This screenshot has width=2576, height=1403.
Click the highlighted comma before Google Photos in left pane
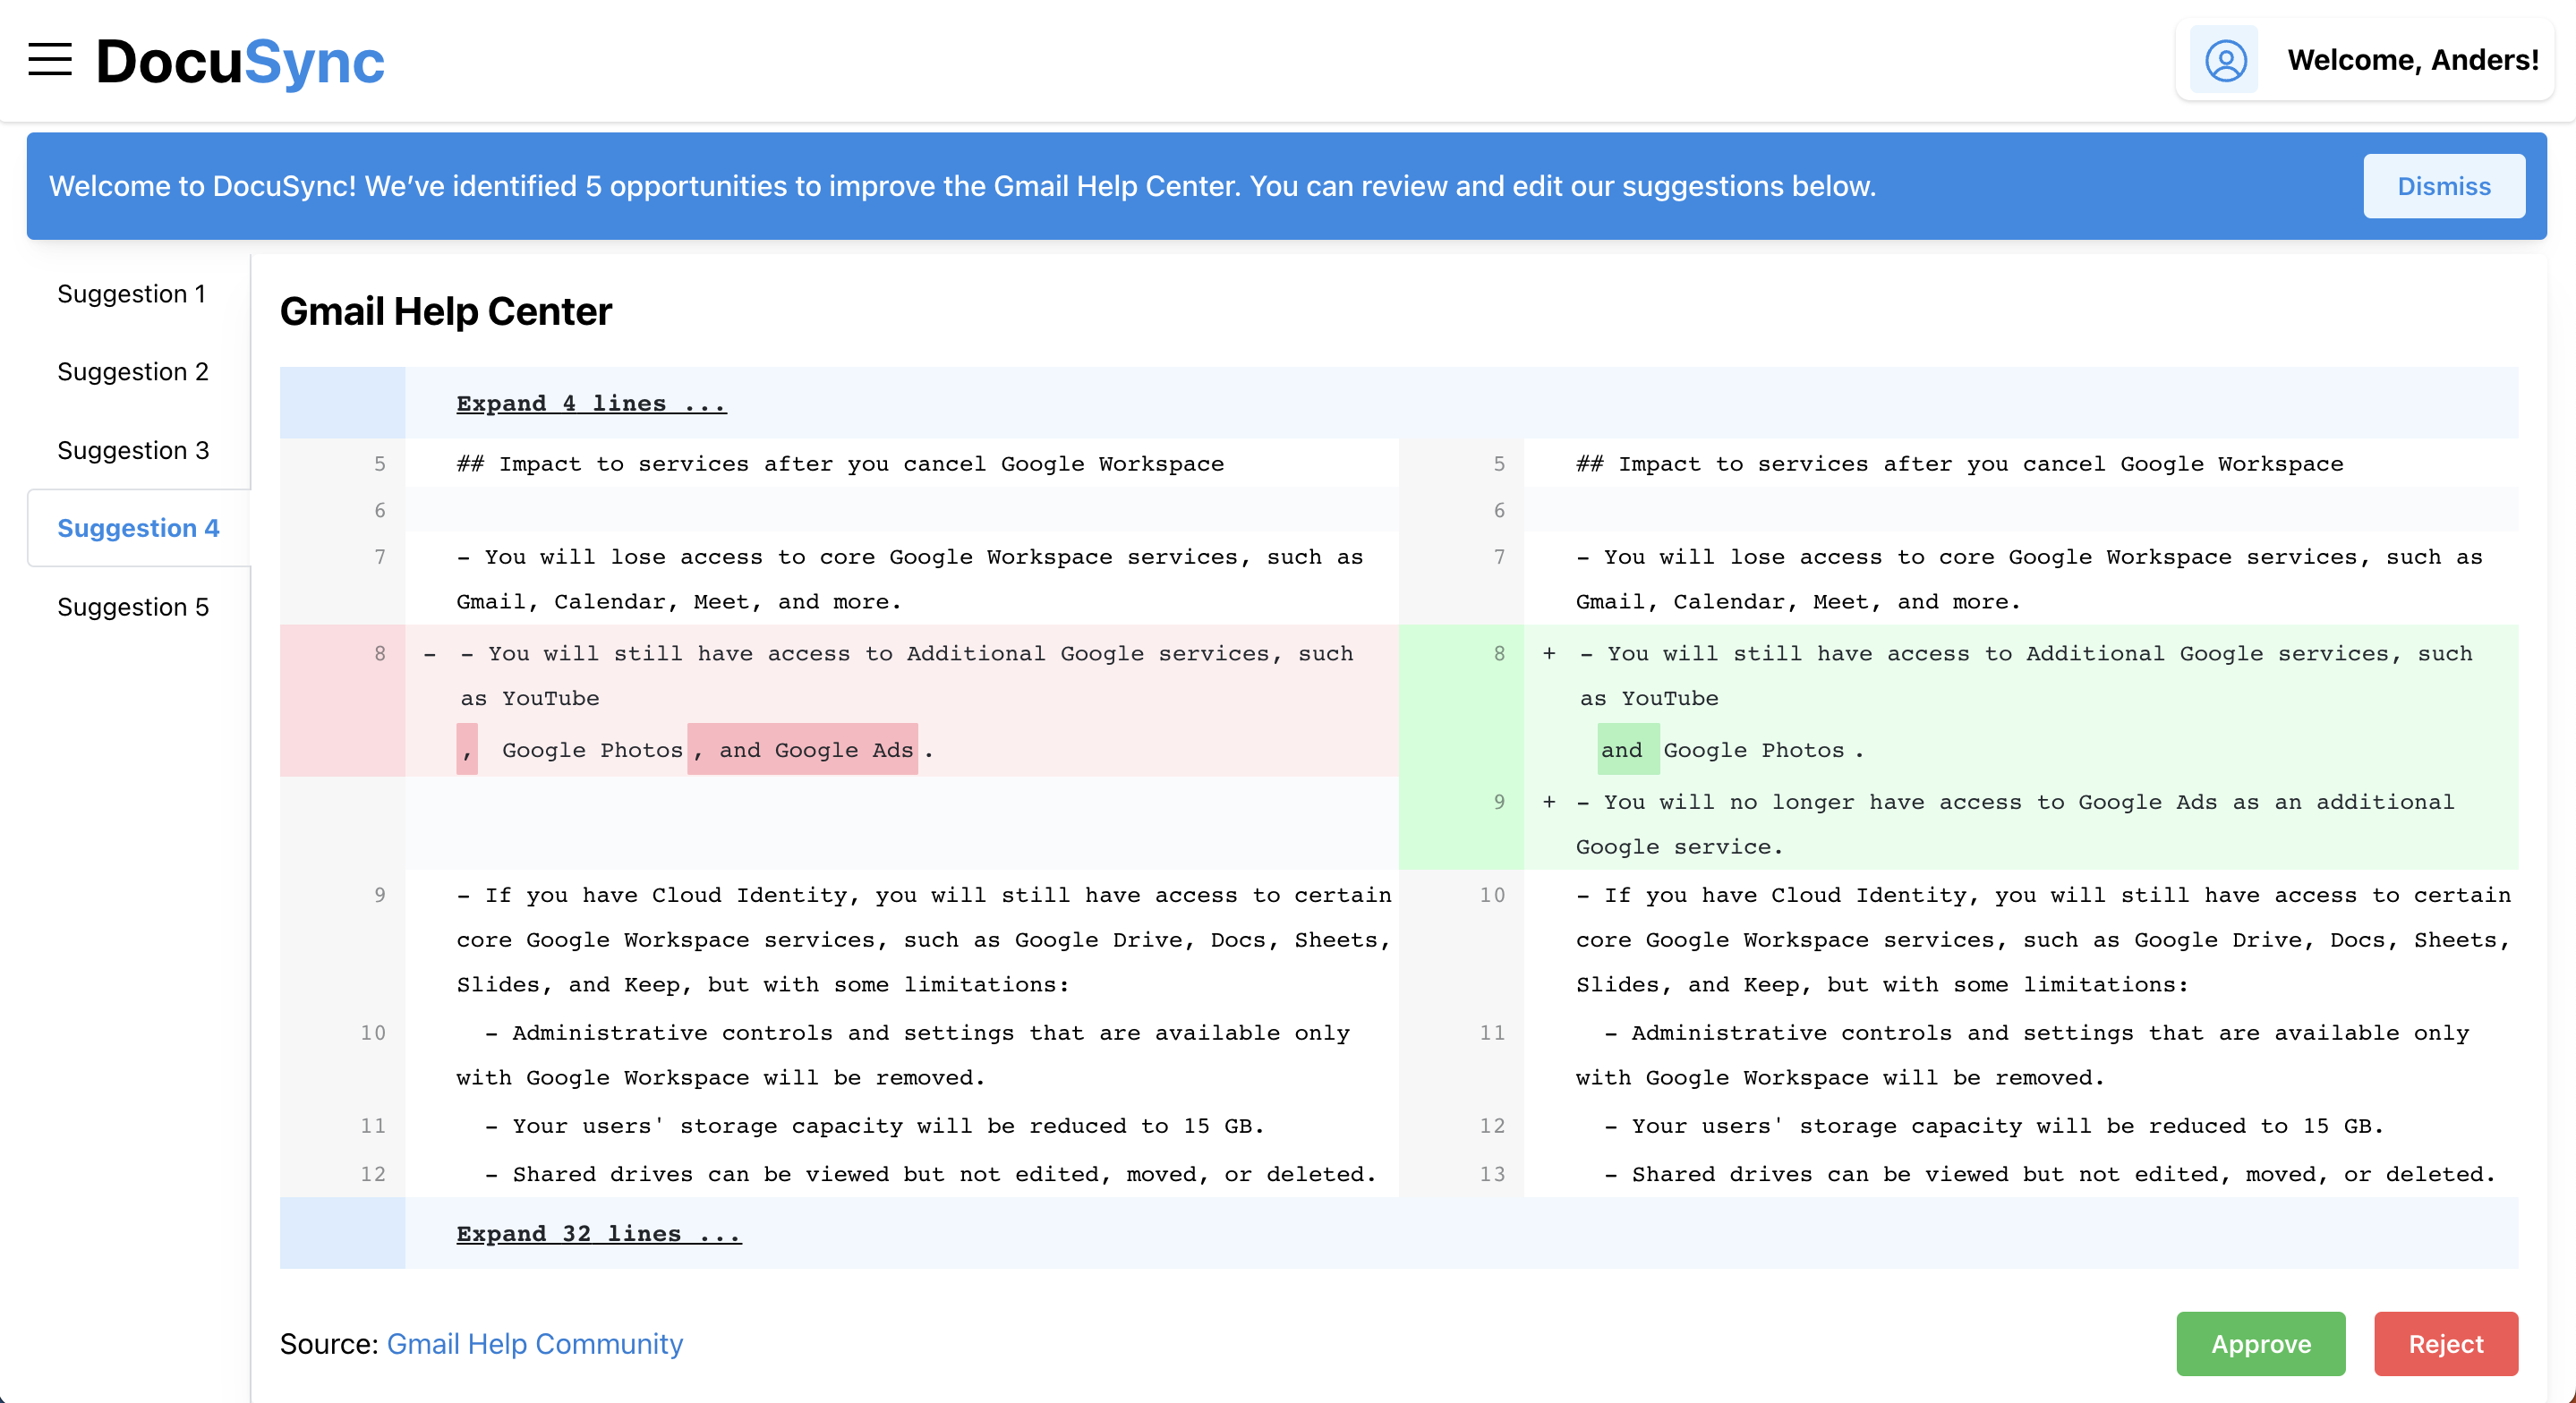467,749
